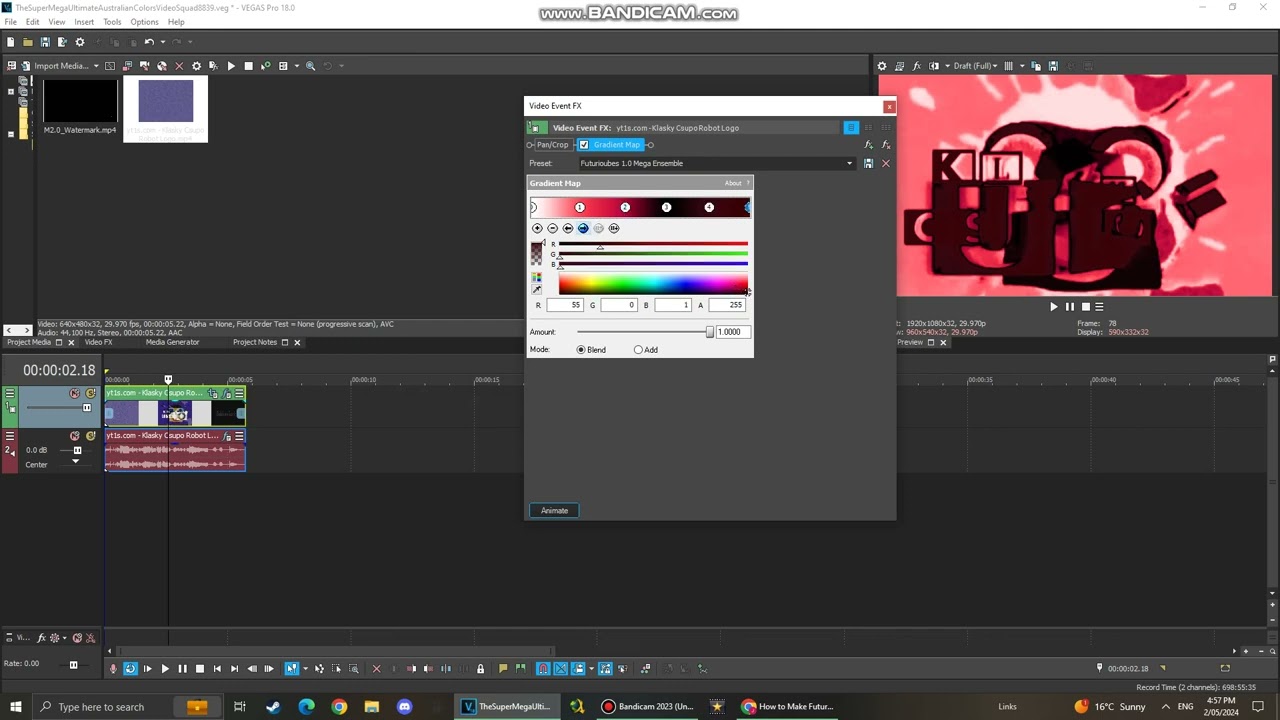Toggle loop playback in the transport
1280x720 pixels.
tap(130, 669)
